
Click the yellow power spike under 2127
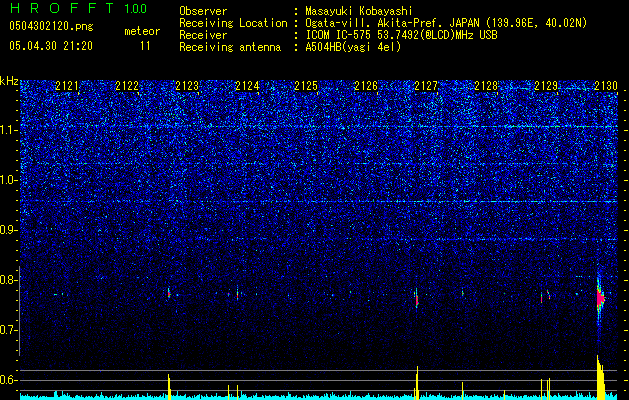tap(417, 383)
